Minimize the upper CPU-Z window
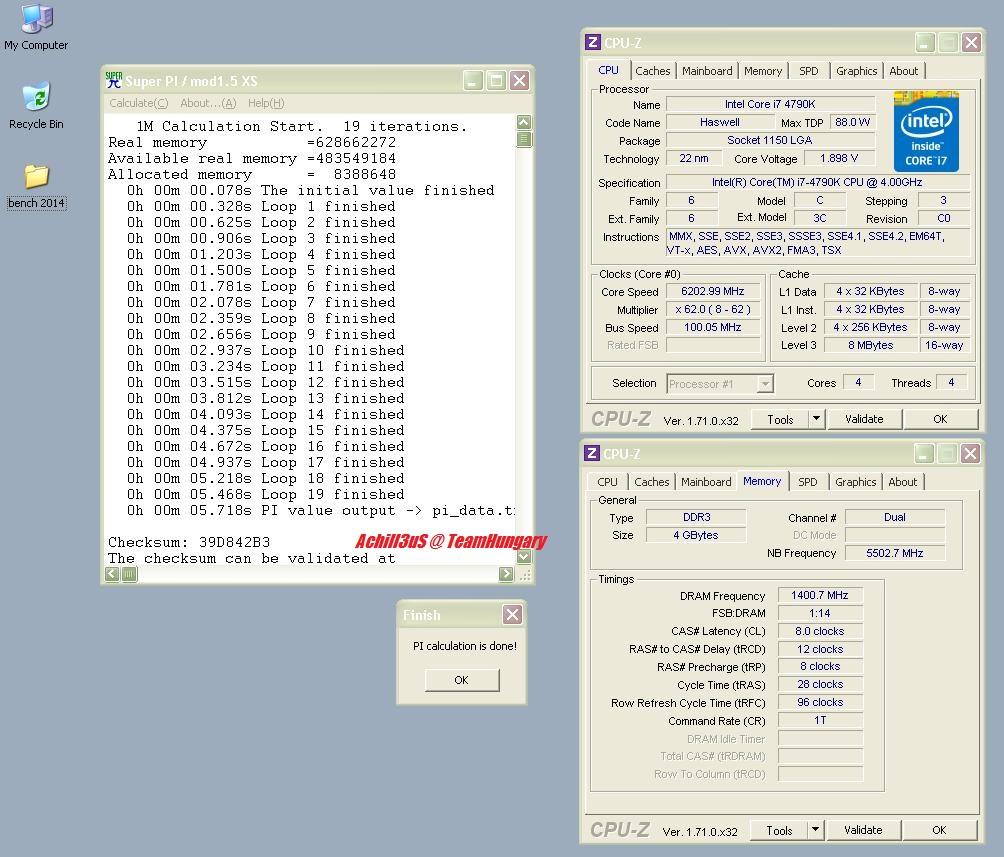 pyautogui.click(x=924, y=43)
